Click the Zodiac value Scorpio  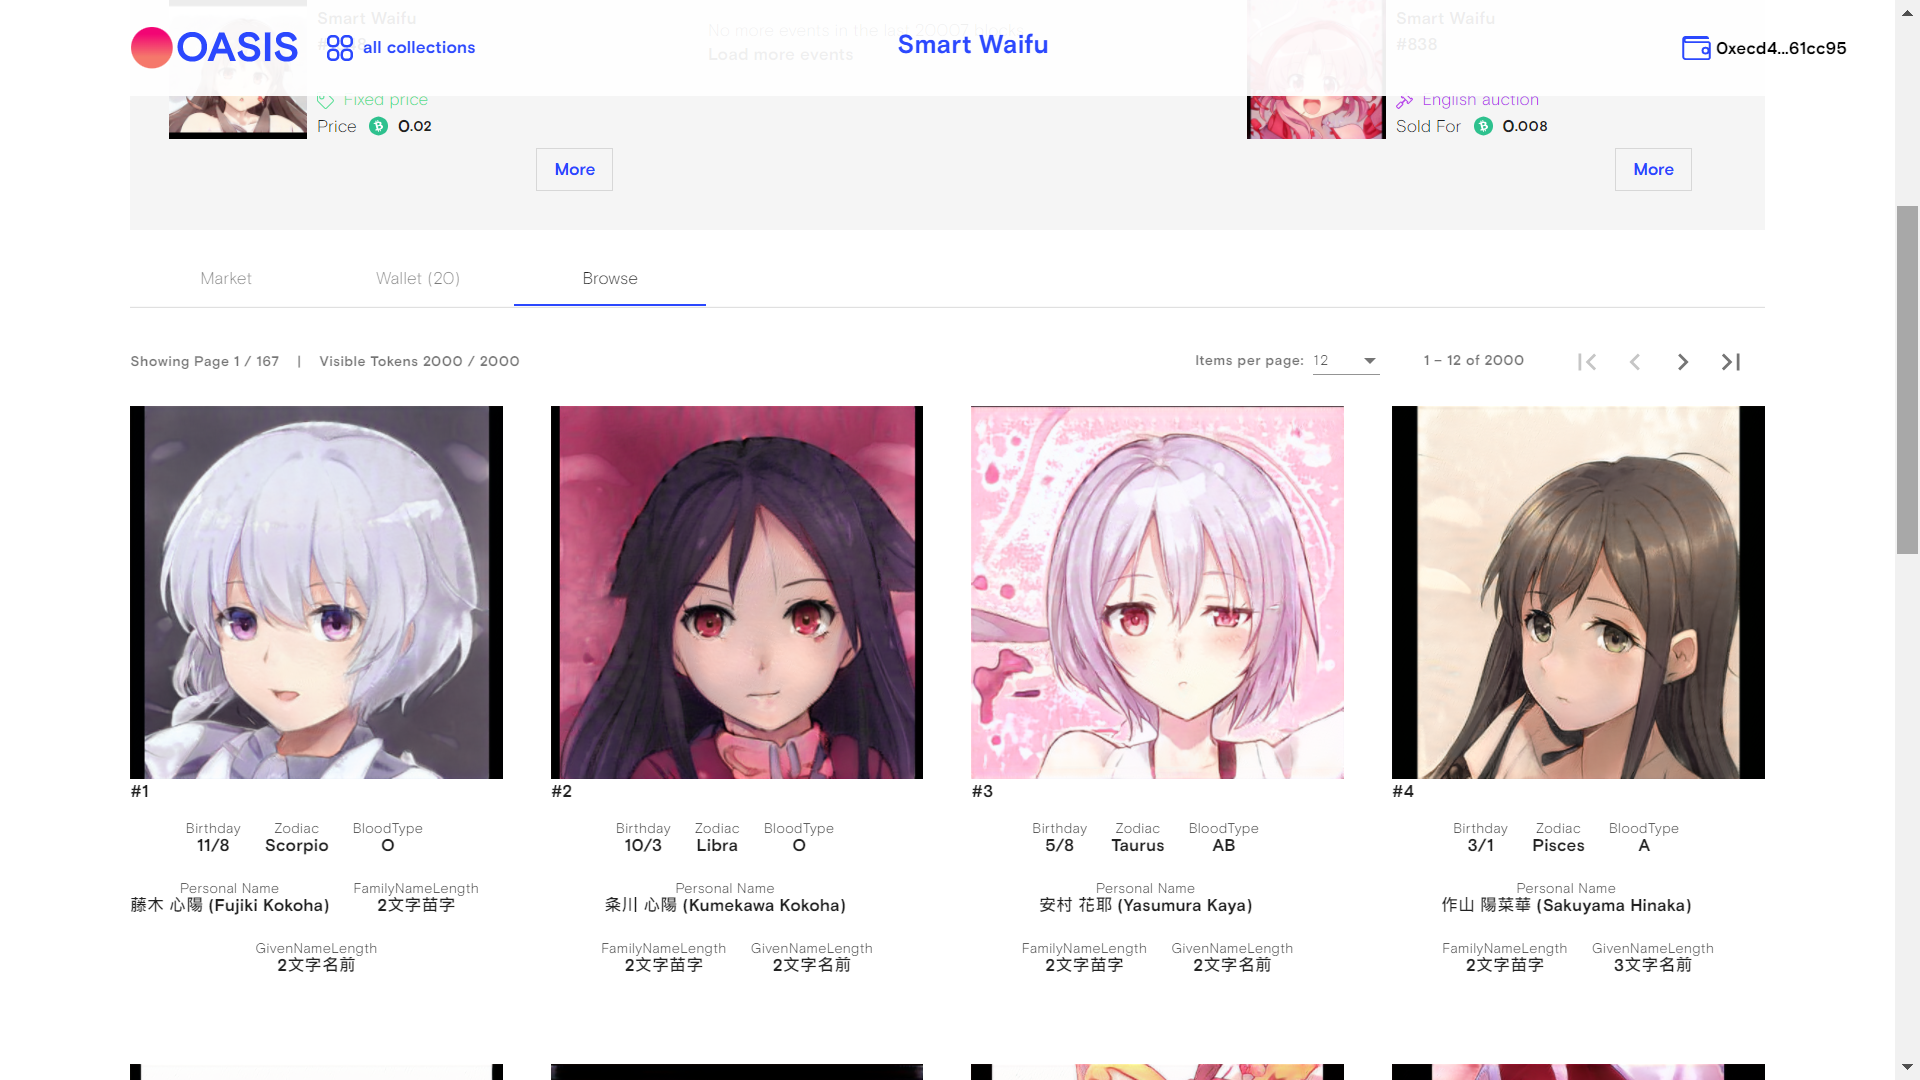click(297, 846)
